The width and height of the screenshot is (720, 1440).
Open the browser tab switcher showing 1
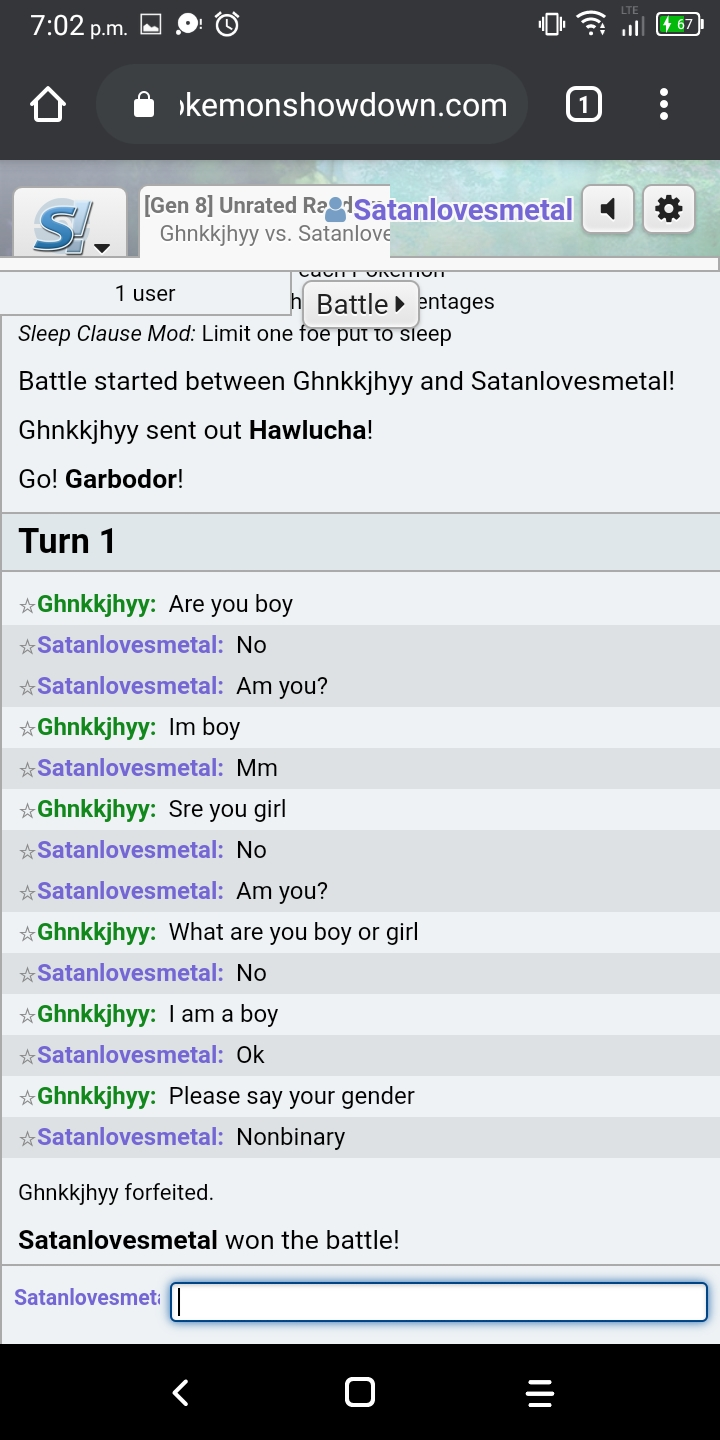[584, 105]
